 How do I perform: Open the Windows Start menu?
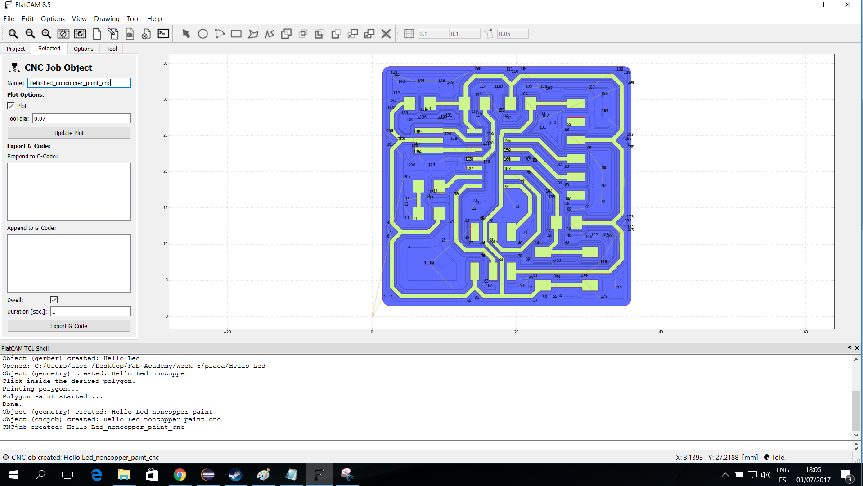[13, 474]
